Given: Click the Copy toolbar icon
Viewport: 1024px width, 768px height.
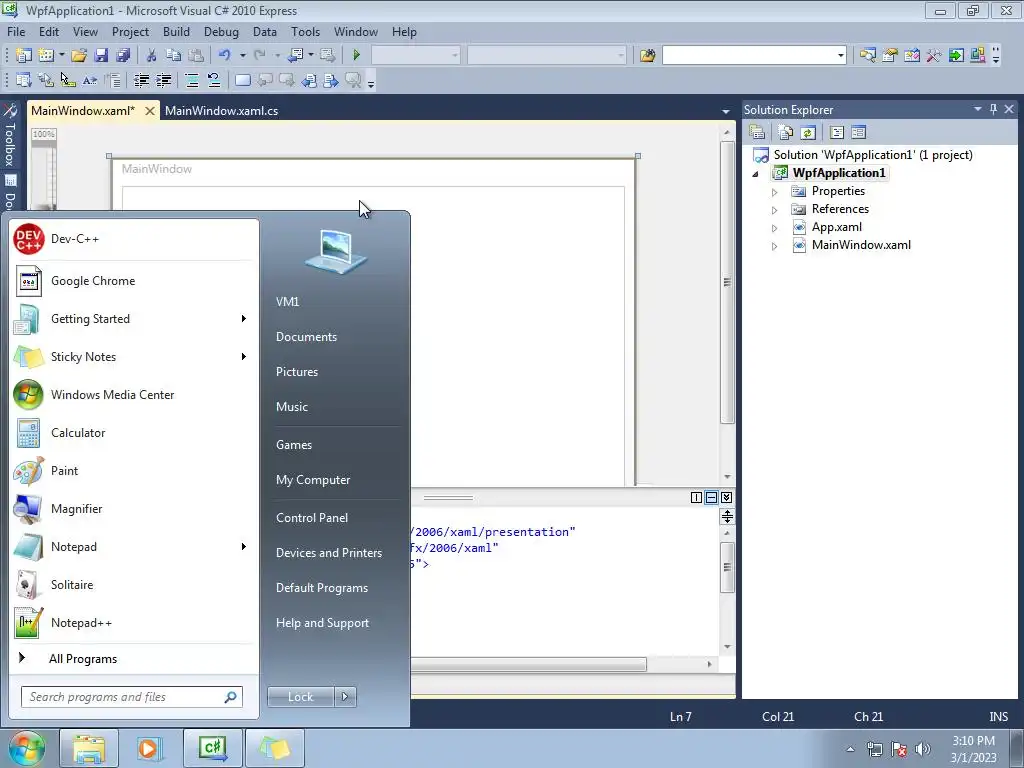Looking at the screenshot, I should pos(173,56).
